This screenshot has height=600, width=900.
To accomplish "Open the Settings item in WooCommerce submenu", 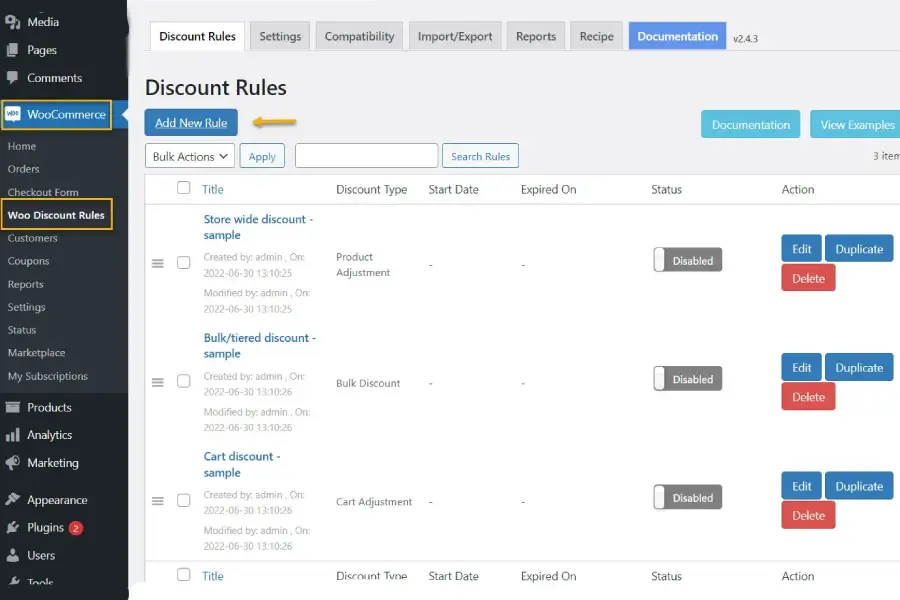I will [26, 307].
